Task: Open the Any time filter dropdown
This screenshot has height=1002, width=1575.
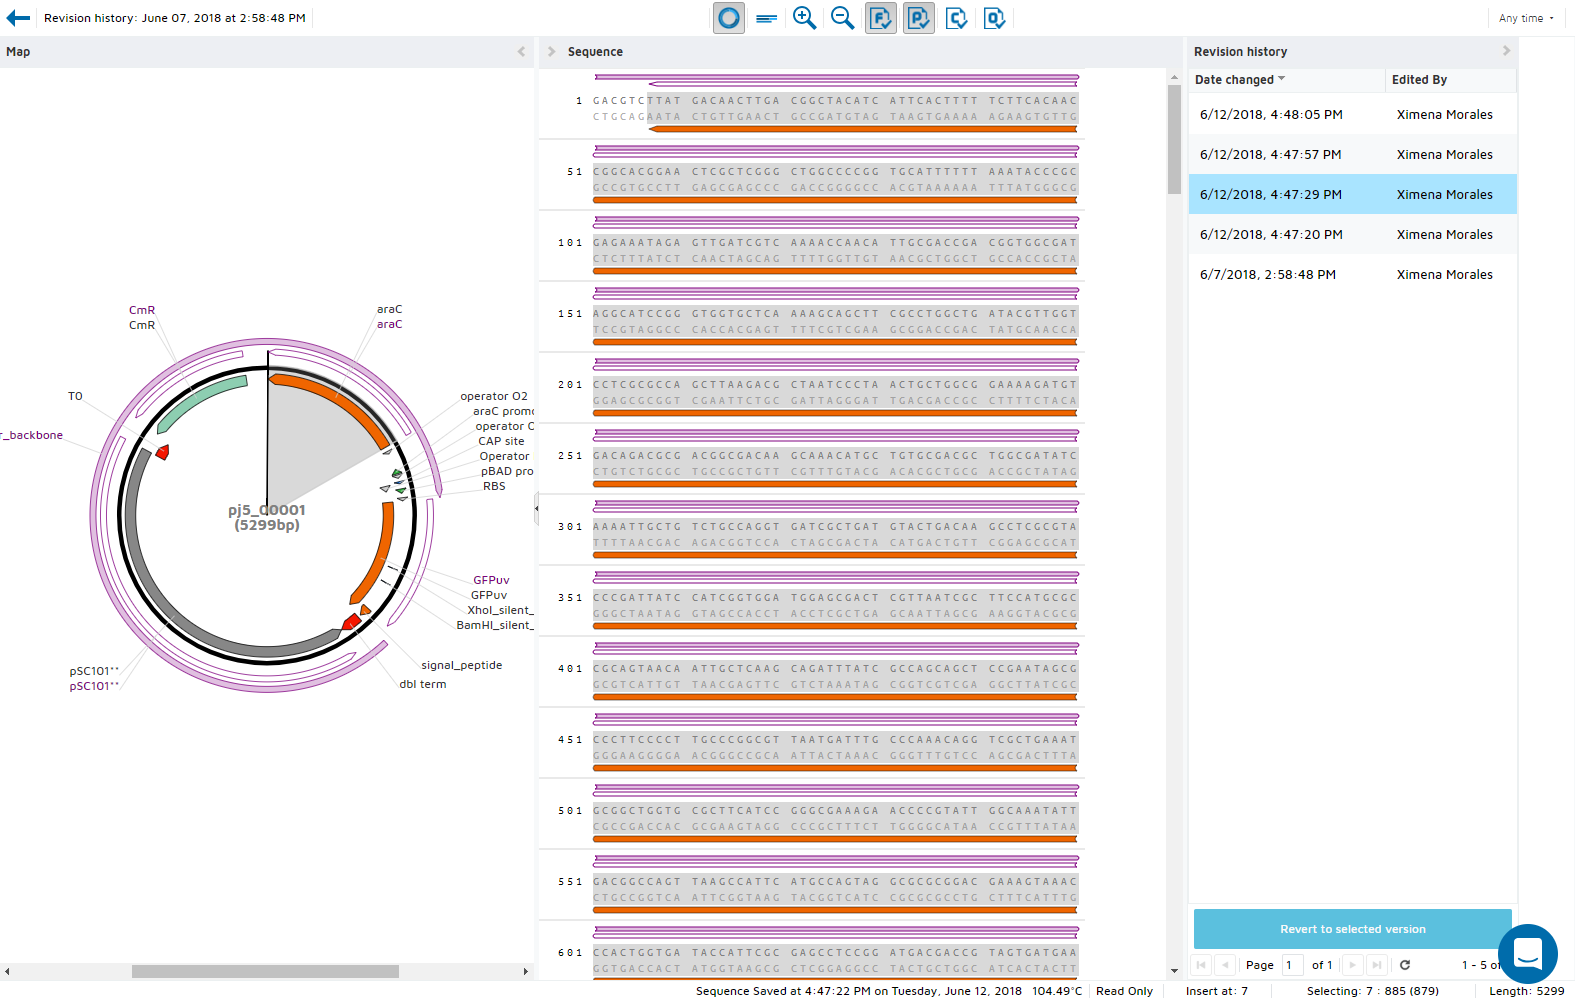Action: point(1526,18)
